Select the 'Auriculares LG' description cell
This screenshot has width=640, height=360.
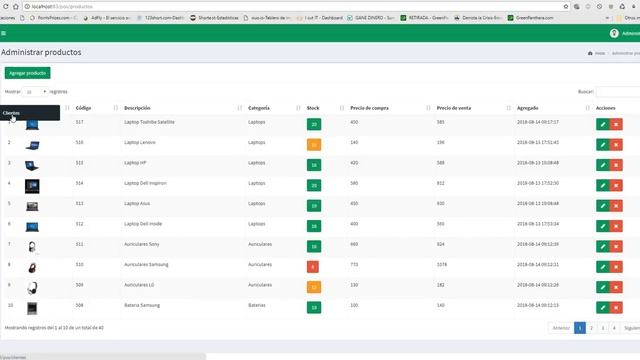click(x=139, y=285)
